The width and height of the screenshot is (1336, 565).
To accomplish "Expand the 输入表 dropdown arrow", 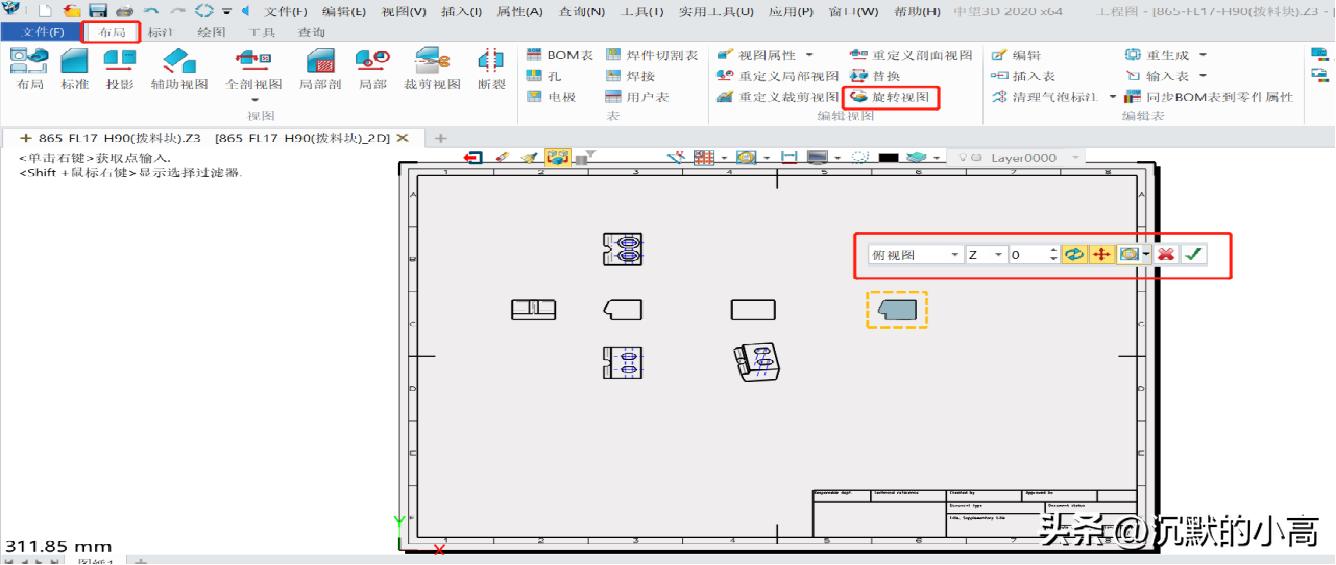I will (x=1203, y=76).
